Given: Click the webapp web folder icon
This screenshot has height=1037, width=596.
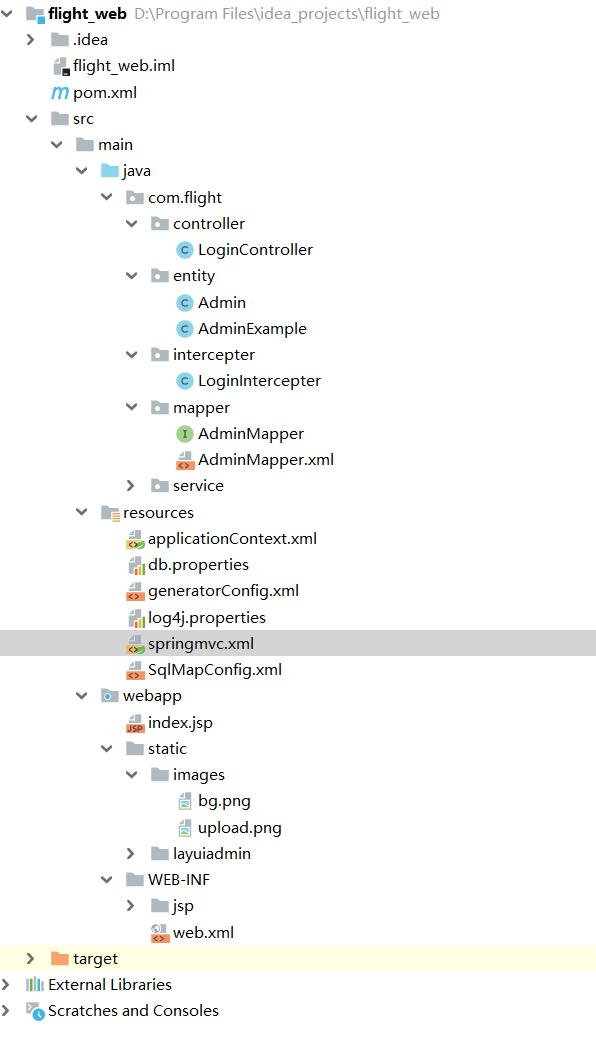Looking at the screenshot, I should click(110, 696).
